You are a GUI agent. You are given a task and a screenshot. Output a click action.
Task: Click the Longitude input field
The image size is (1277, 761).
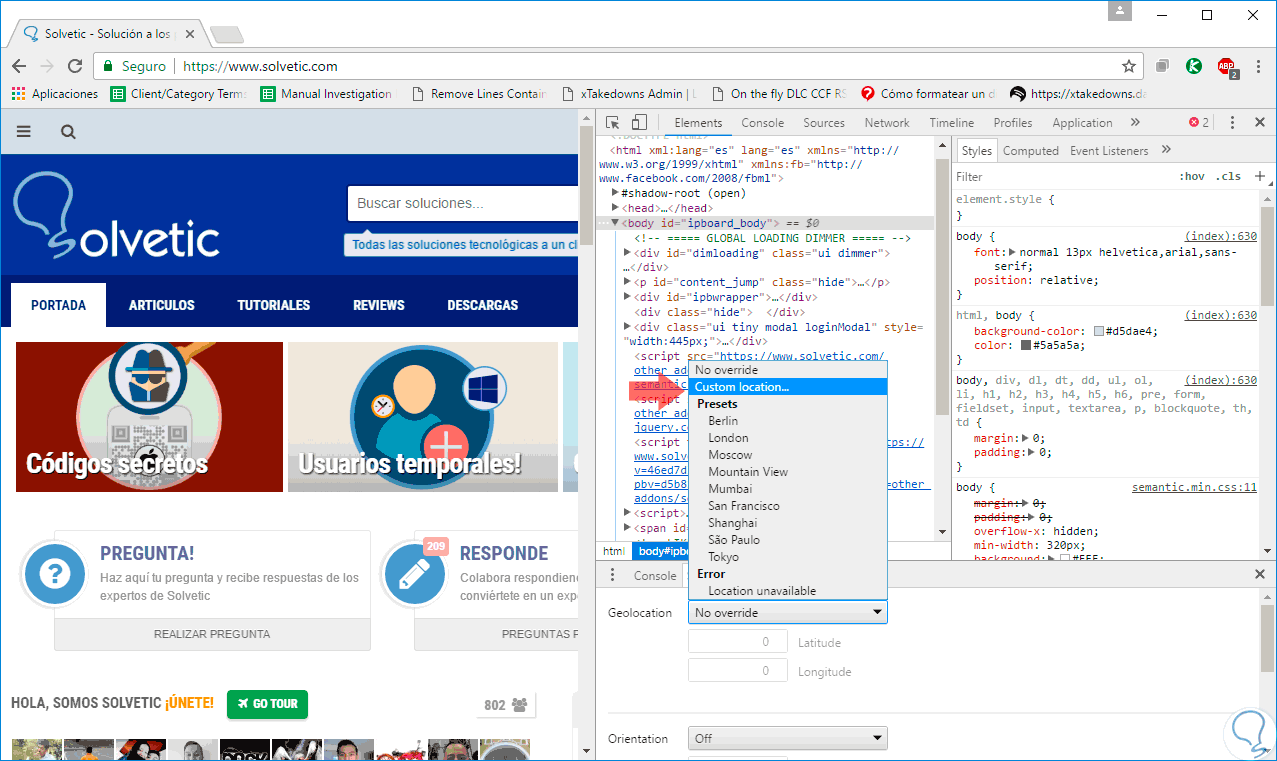tap(739, 672)
